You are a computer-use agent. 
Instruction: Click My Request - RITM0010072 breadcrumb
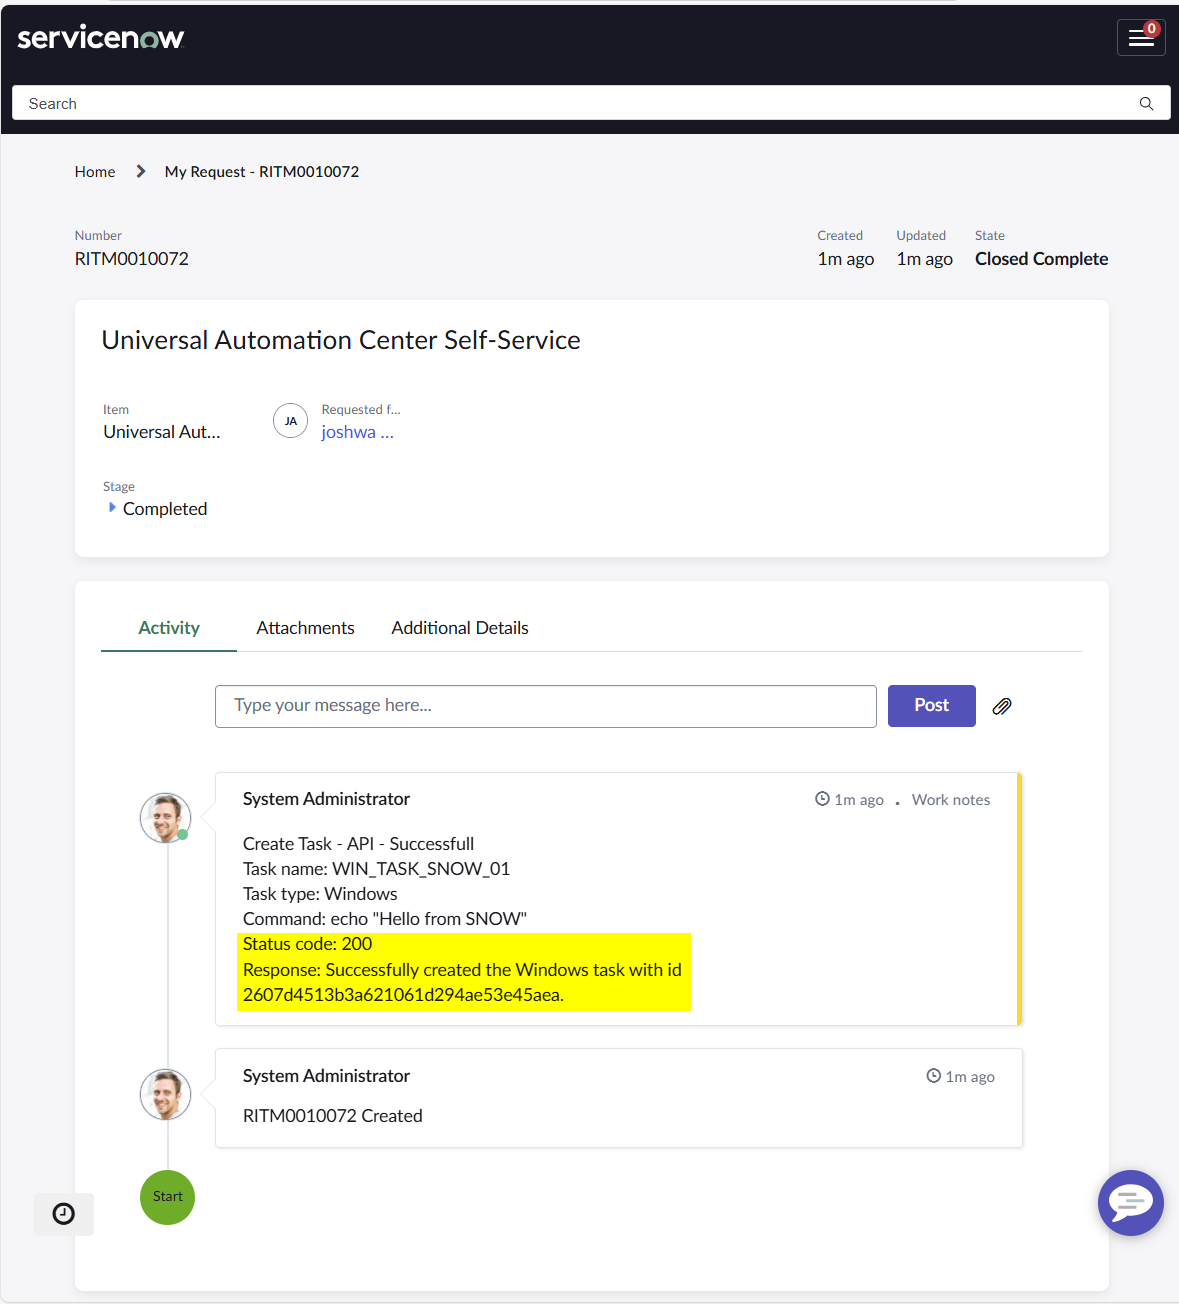(x=262, y=172)
